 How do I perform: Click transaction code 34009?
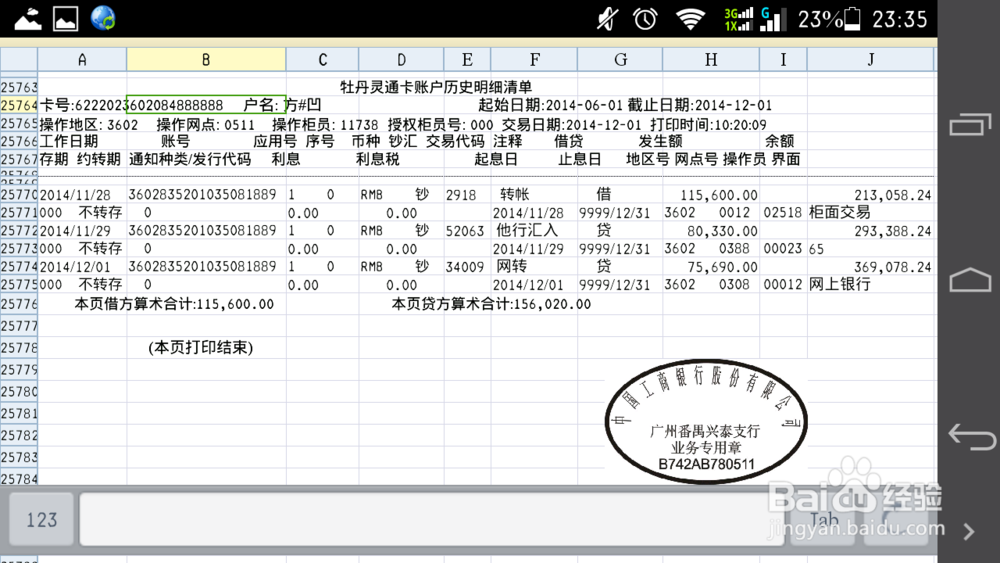click(x=465, y=267)
